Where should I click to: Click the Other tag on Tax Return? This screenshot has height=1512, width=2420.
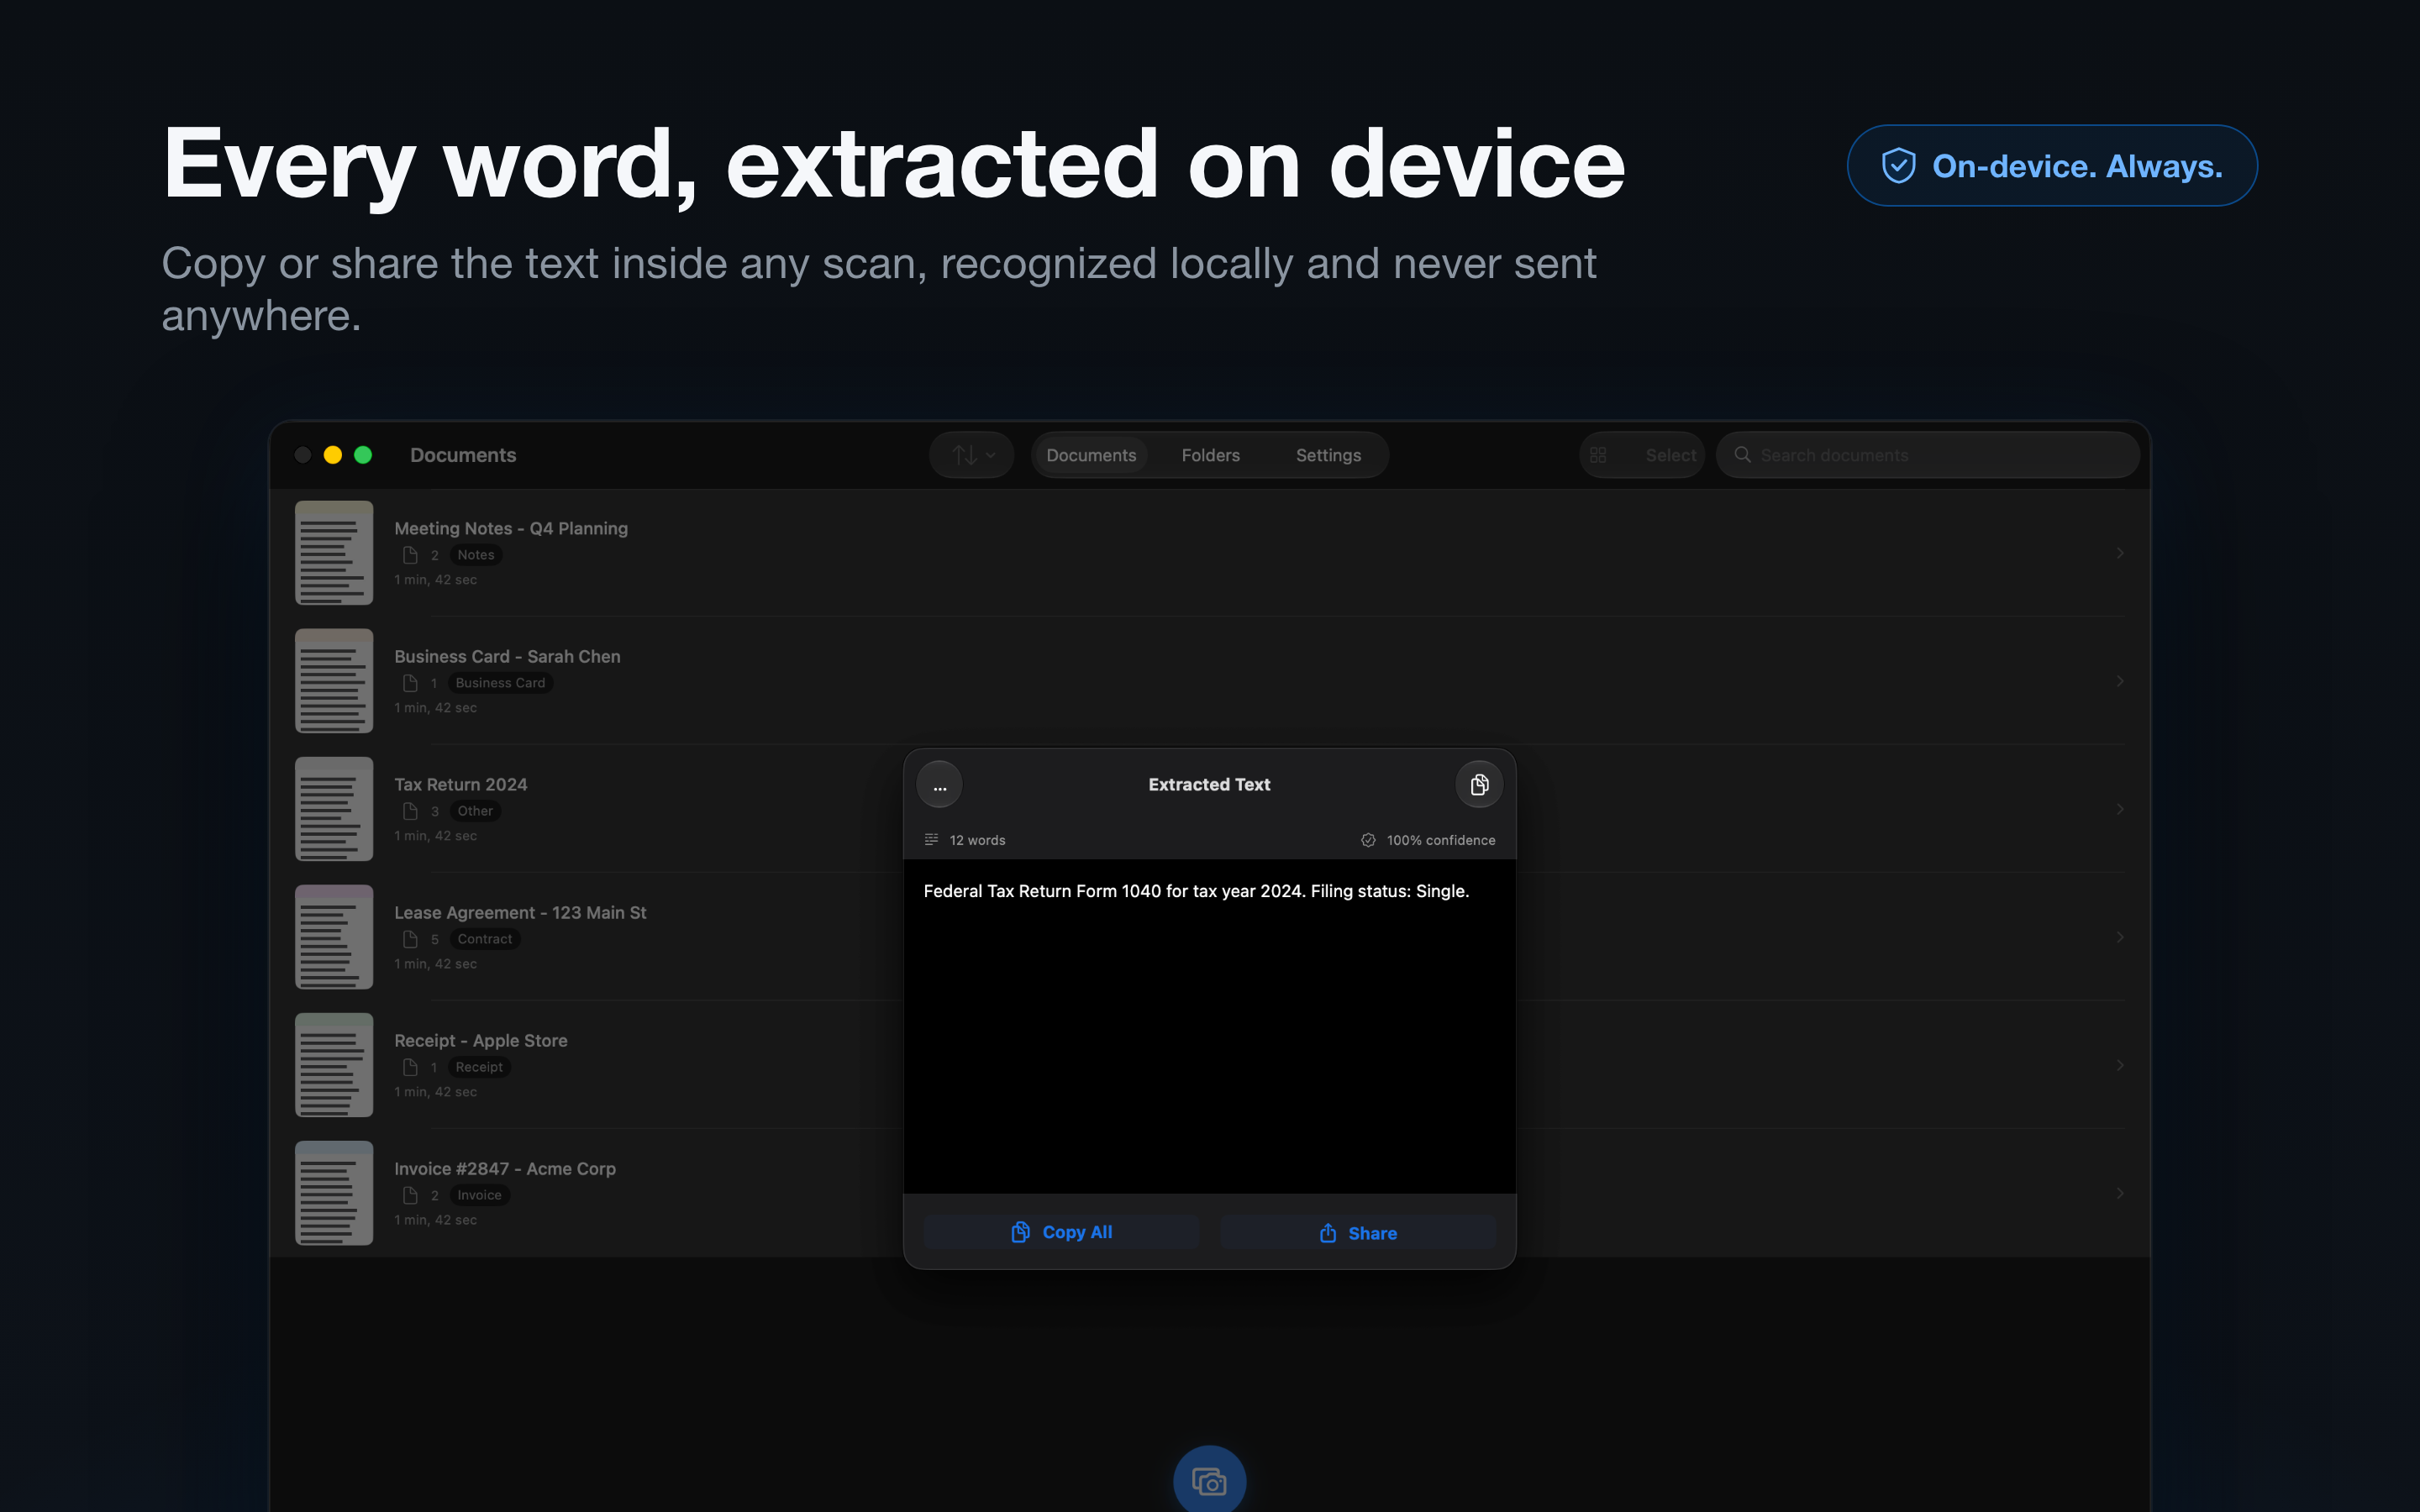coord(475,811)
